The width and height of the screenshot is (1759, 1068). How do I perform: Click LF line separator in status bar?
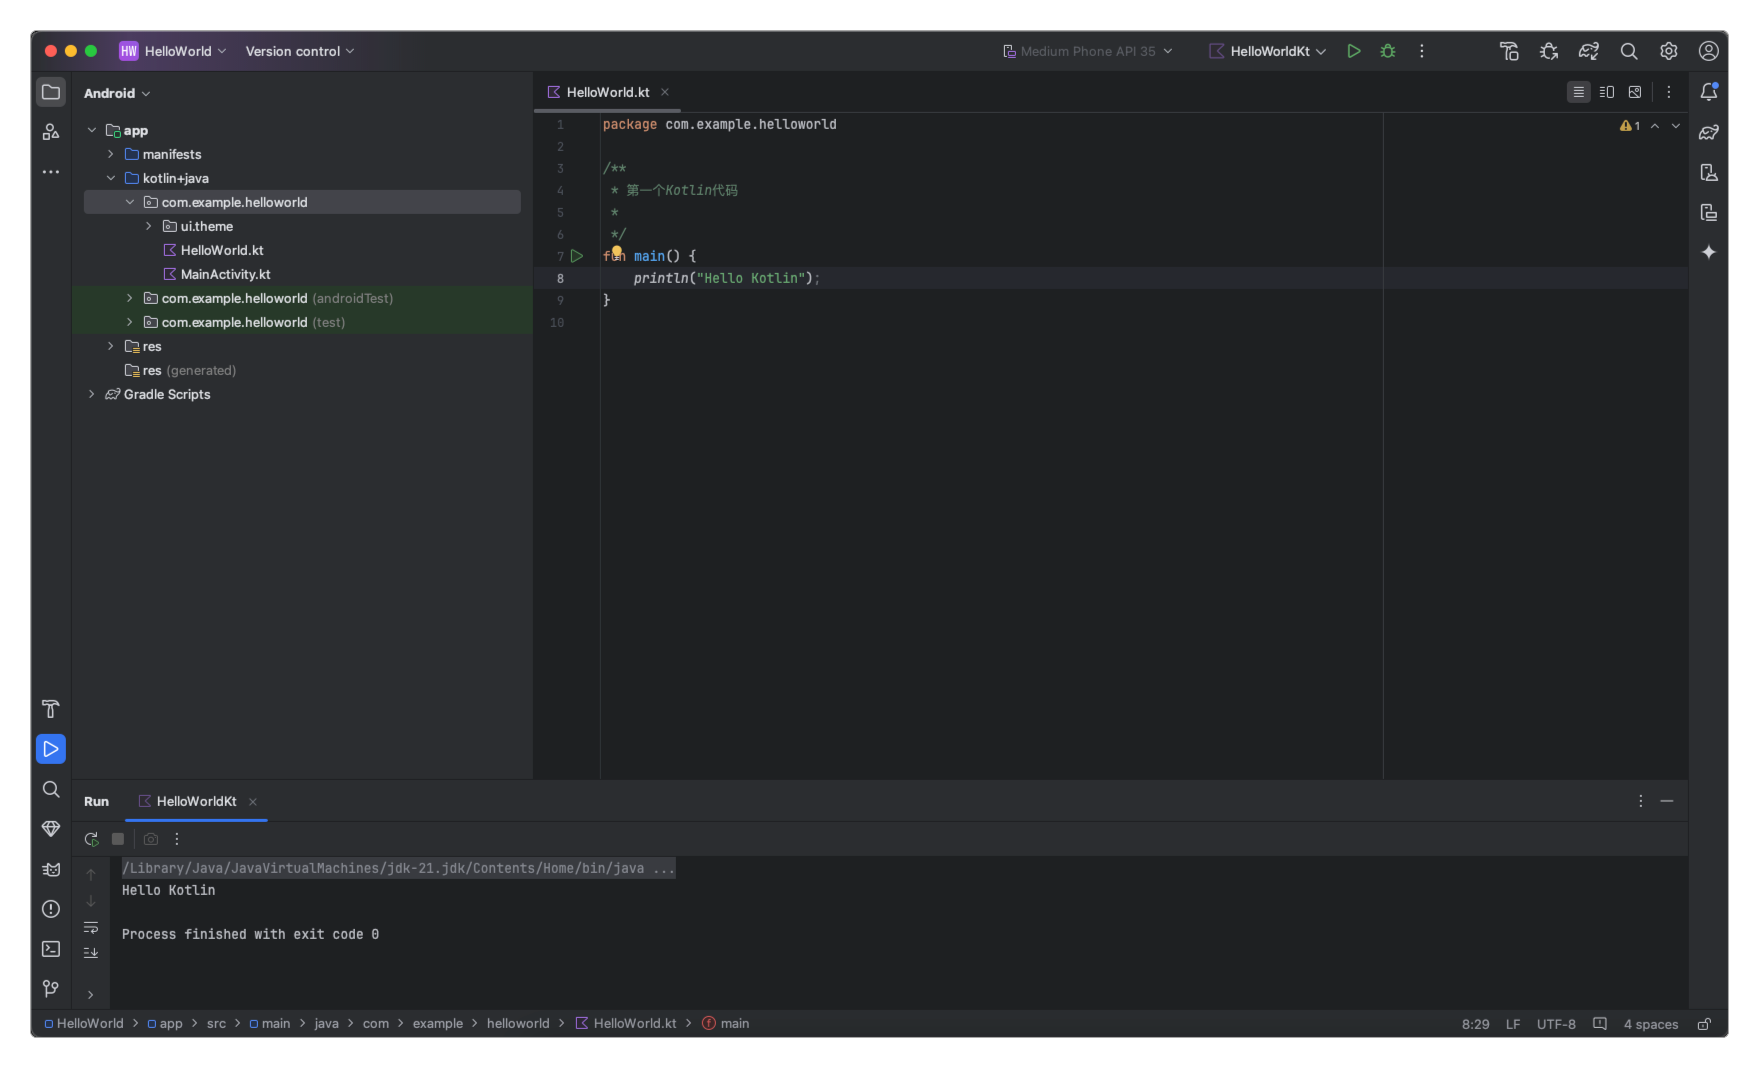click(x=1513, y=1024)
